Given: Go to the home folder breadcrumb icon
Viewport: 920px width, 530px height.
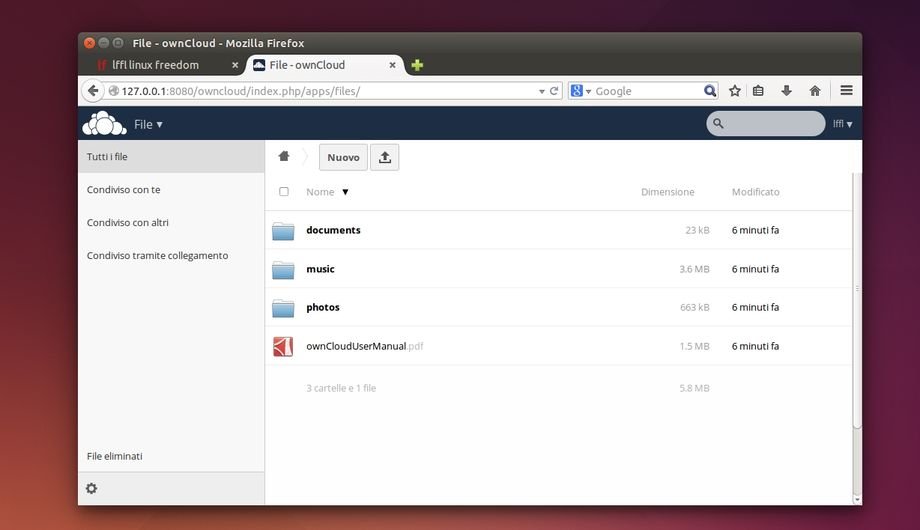Looking at the screenshot, I should pyautogui.click(x=284, y=157).
